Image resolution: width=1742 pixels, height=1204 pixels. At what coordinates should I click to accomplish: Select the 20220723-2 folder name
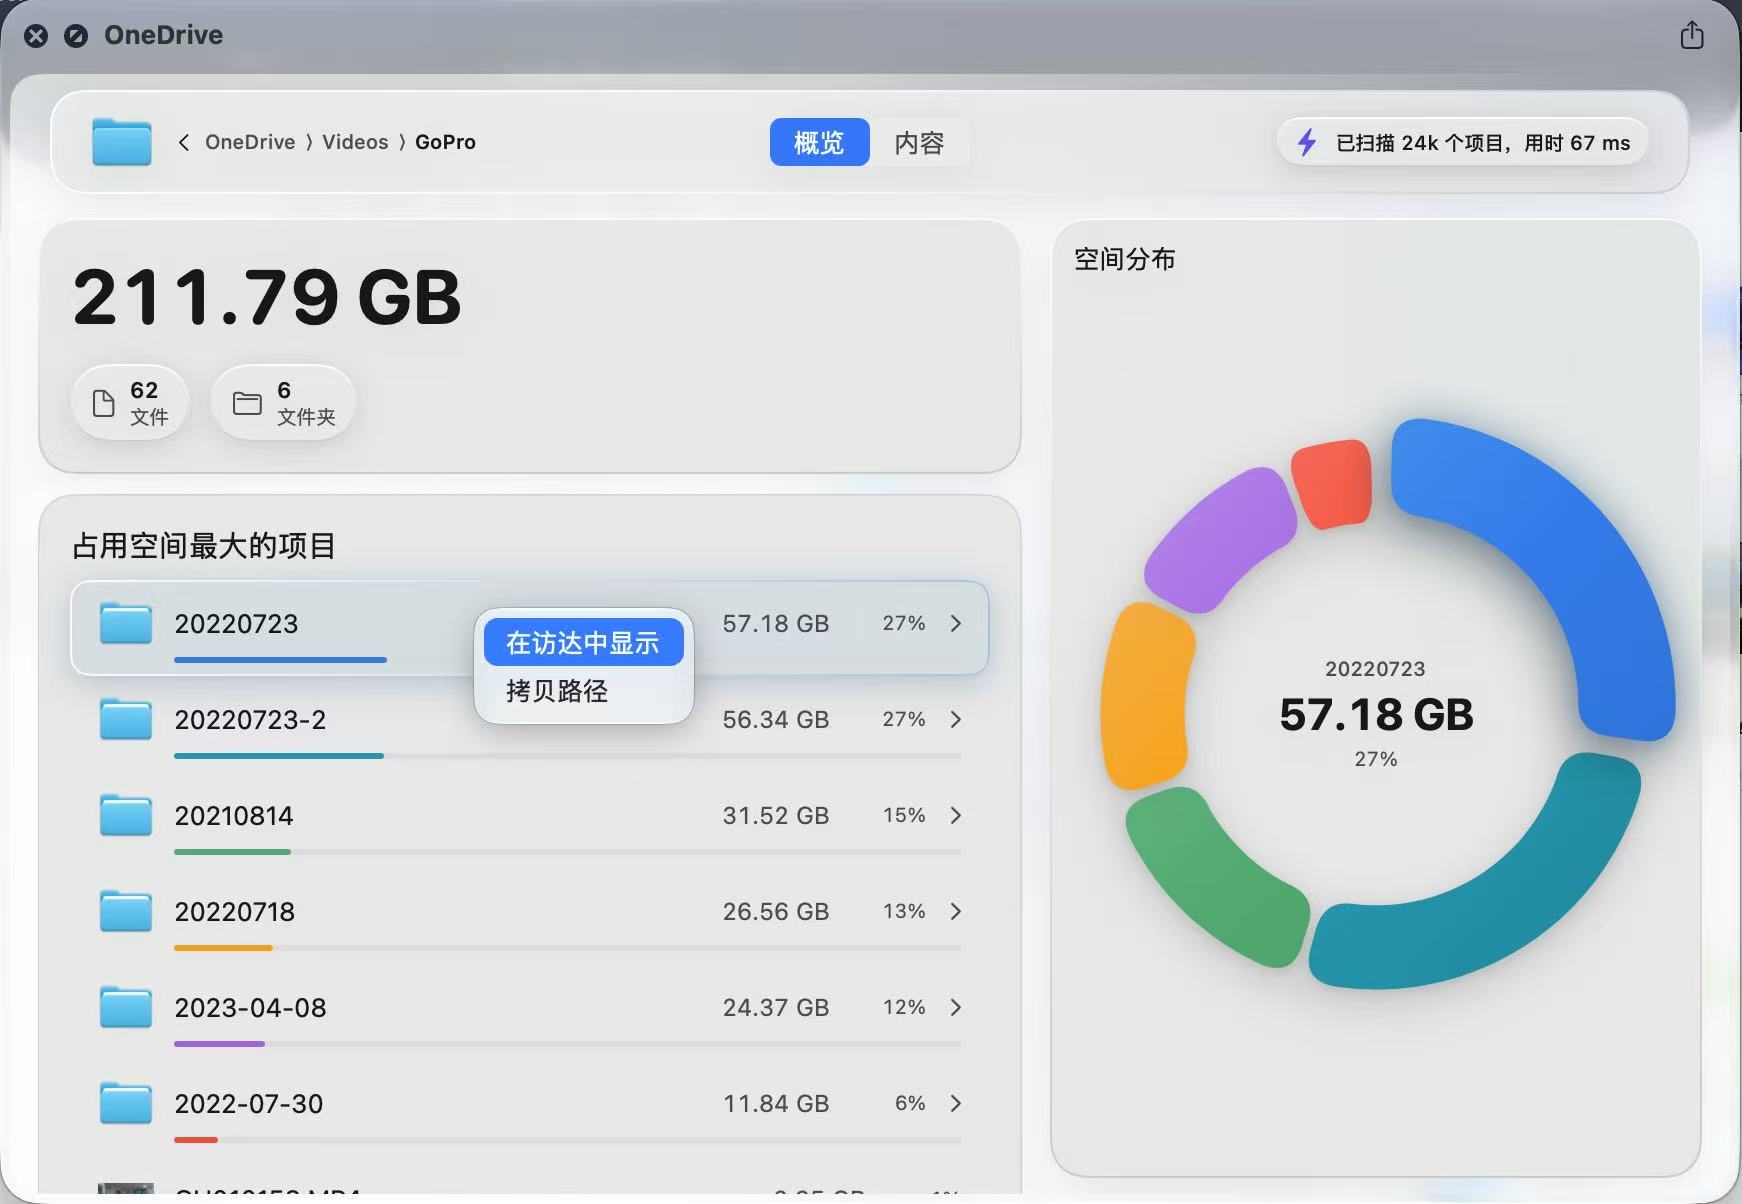250,720
